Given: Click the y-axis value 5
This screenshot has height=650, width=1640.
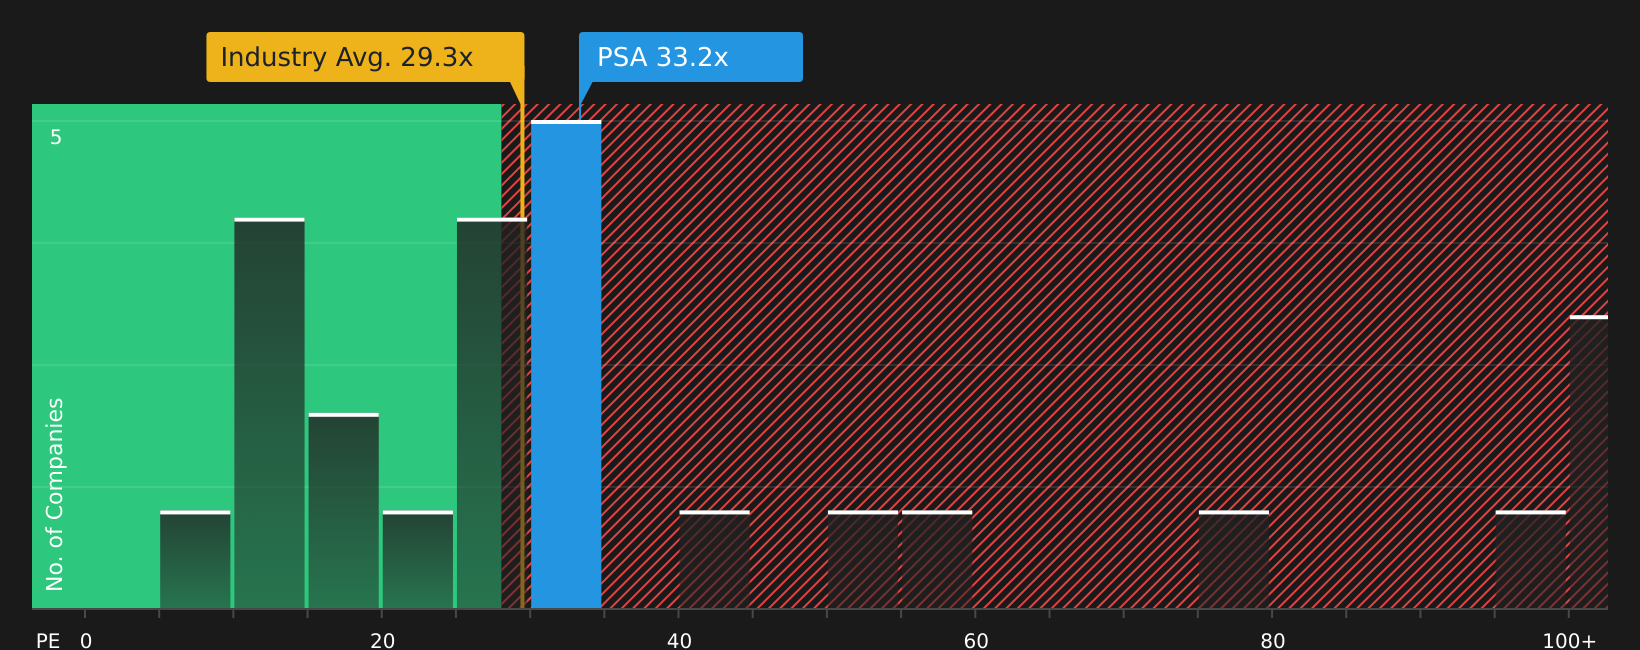Looking at the screenshot, I should [x=56, y=137].
